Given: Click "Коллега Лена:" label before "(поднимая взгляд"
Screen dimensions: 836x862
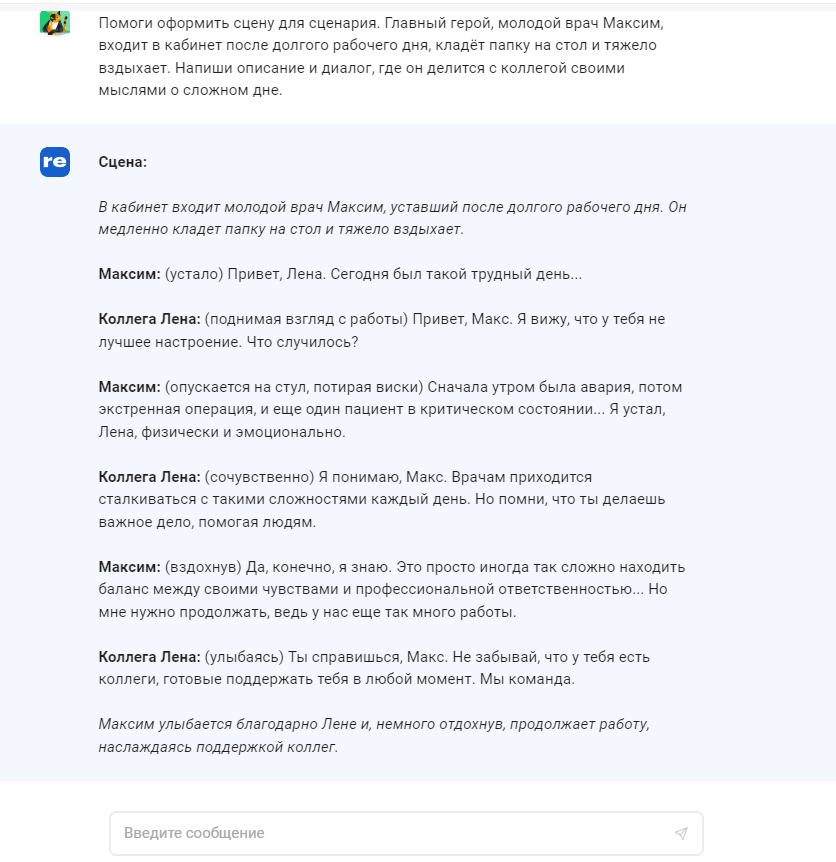Looking at the screenshot, I should pos(150,319).
